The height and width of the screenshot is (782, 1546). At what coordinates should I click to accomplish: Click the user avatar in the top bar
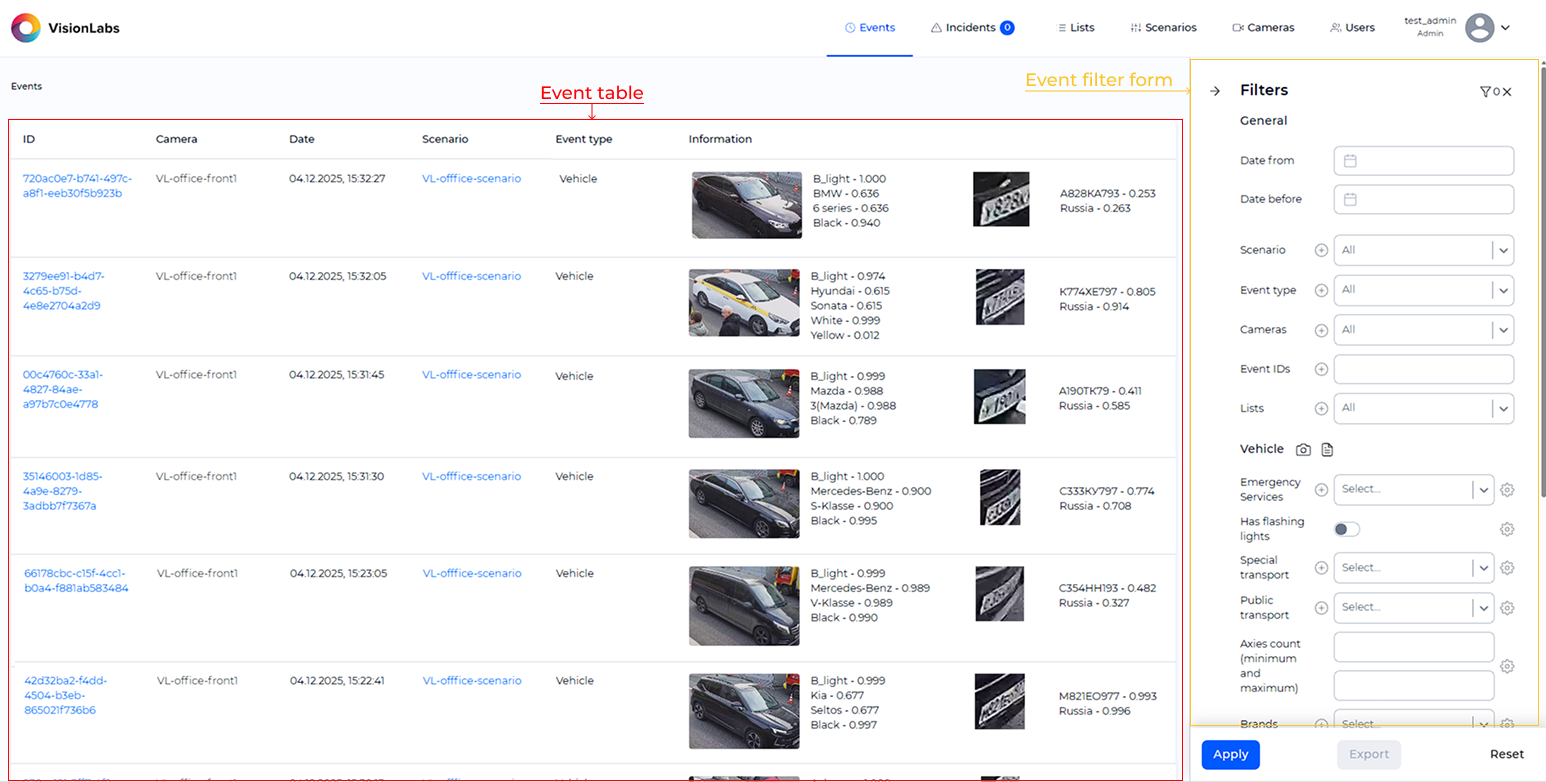click(x=1478, y=28)
